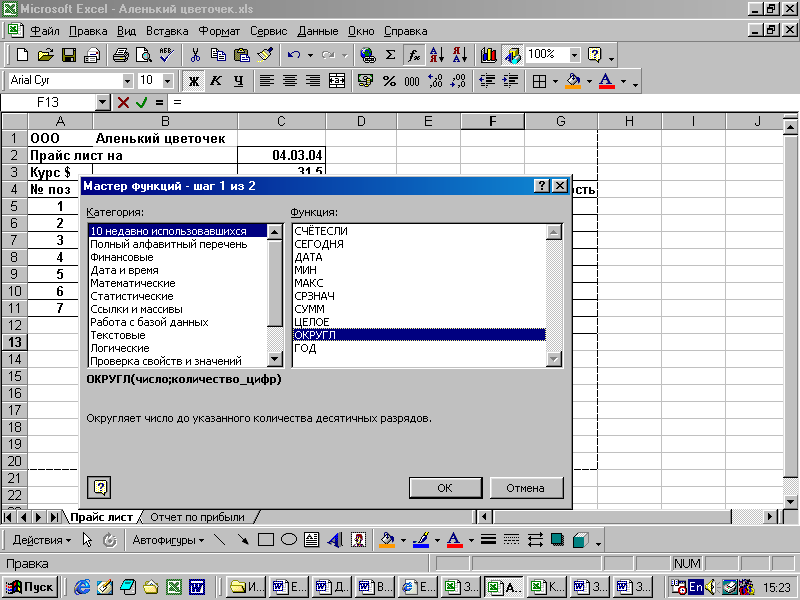This screenshot has height=600, width=800.
Task: Click the wizard's help assistant button
Action: point(99,487)
